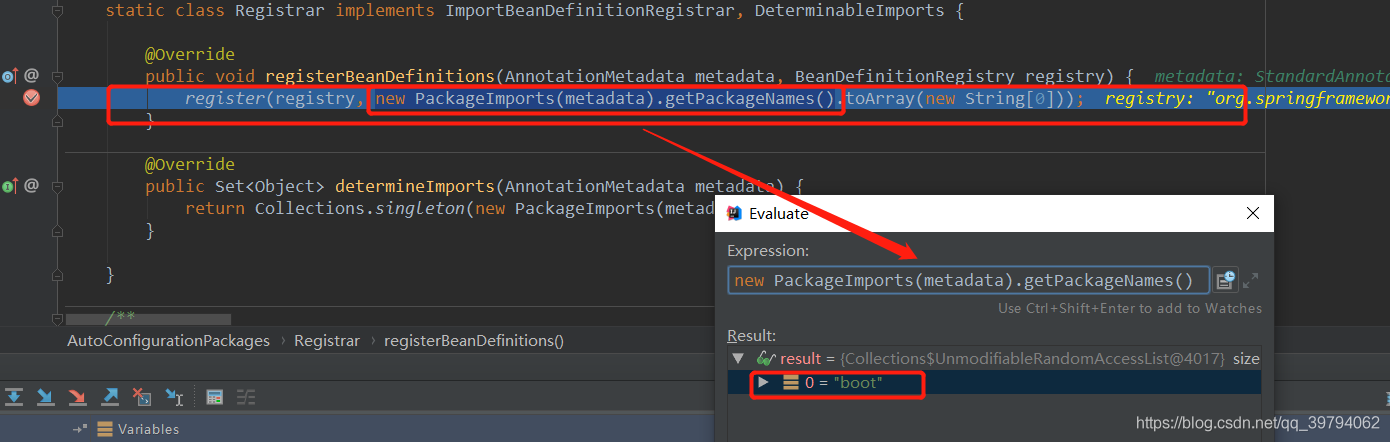Click the implements gutter icon beside determineImports
The width and height of the screenshot is (1390, 442).
point(10,185)
